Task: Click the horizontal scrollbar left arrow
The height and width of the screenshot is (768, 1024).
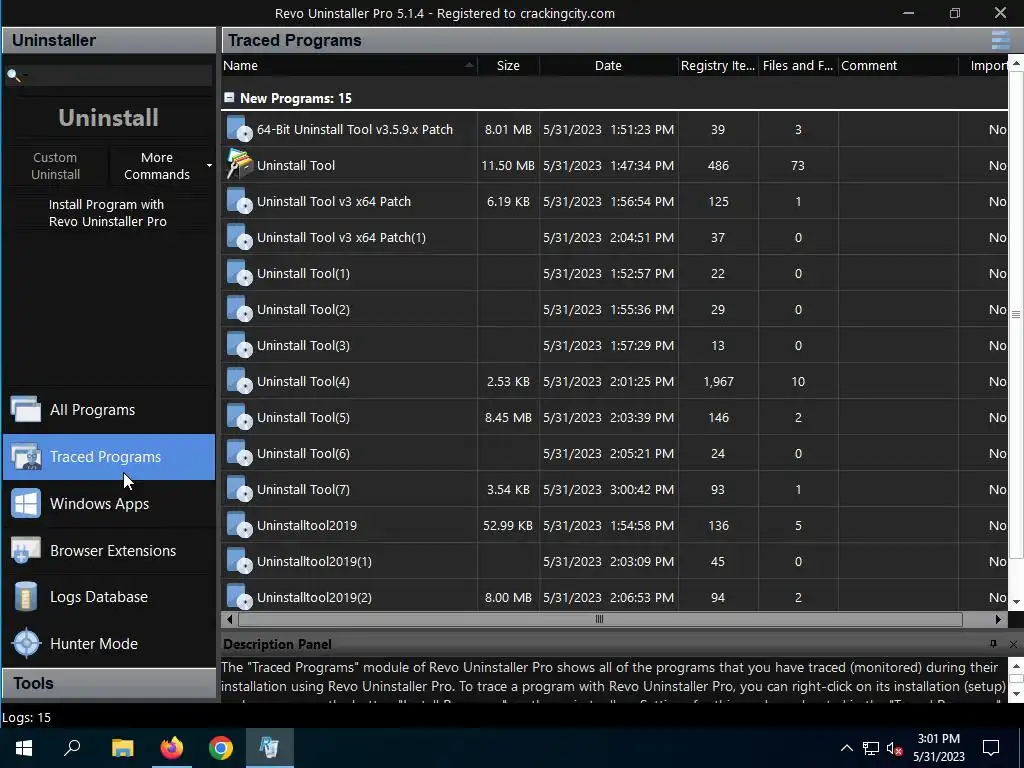Action: pos(229,619)
